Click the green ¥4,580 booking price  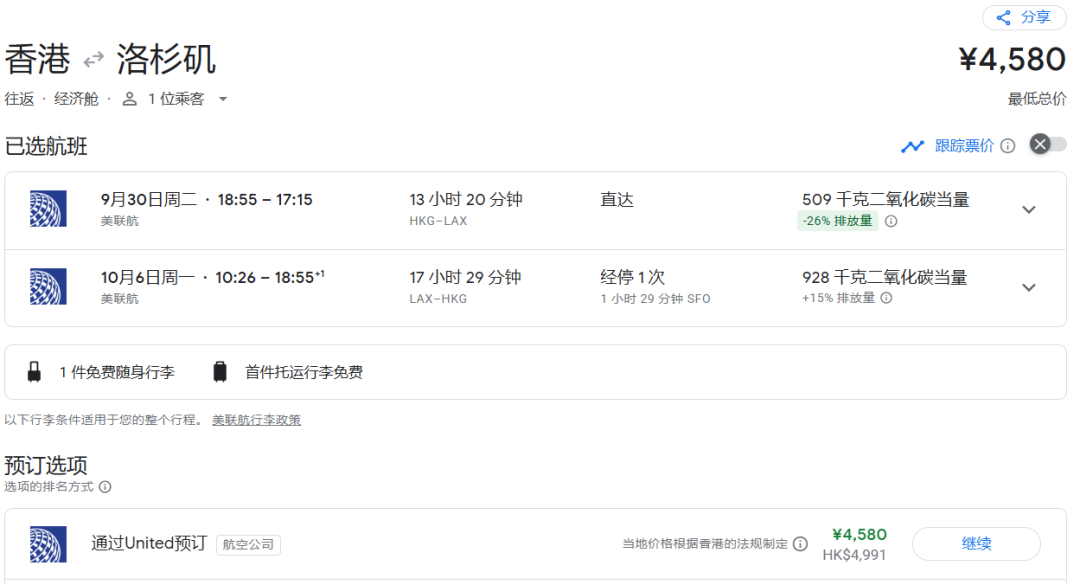coord(859,535)
